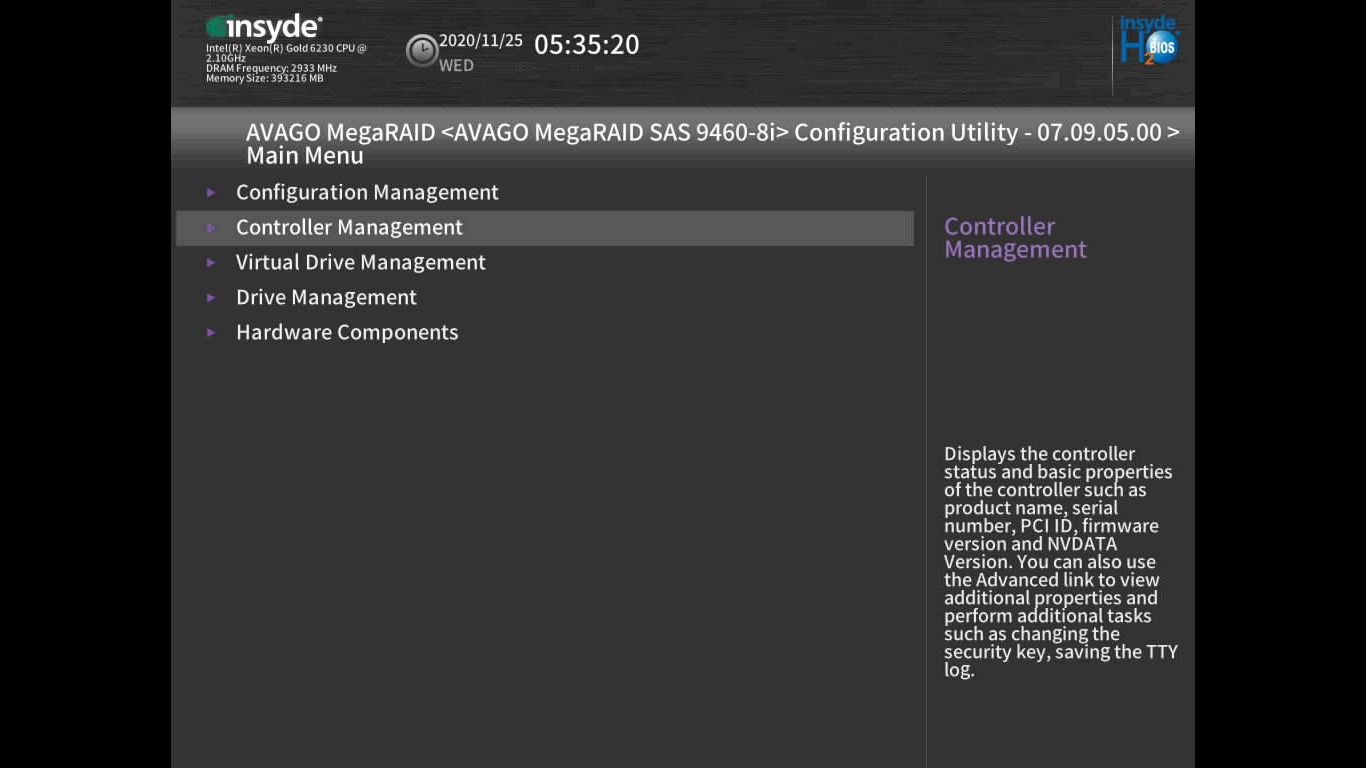1366x768 pixels.
Task: Select Virtual Drive Management
Action: [360, 262]
